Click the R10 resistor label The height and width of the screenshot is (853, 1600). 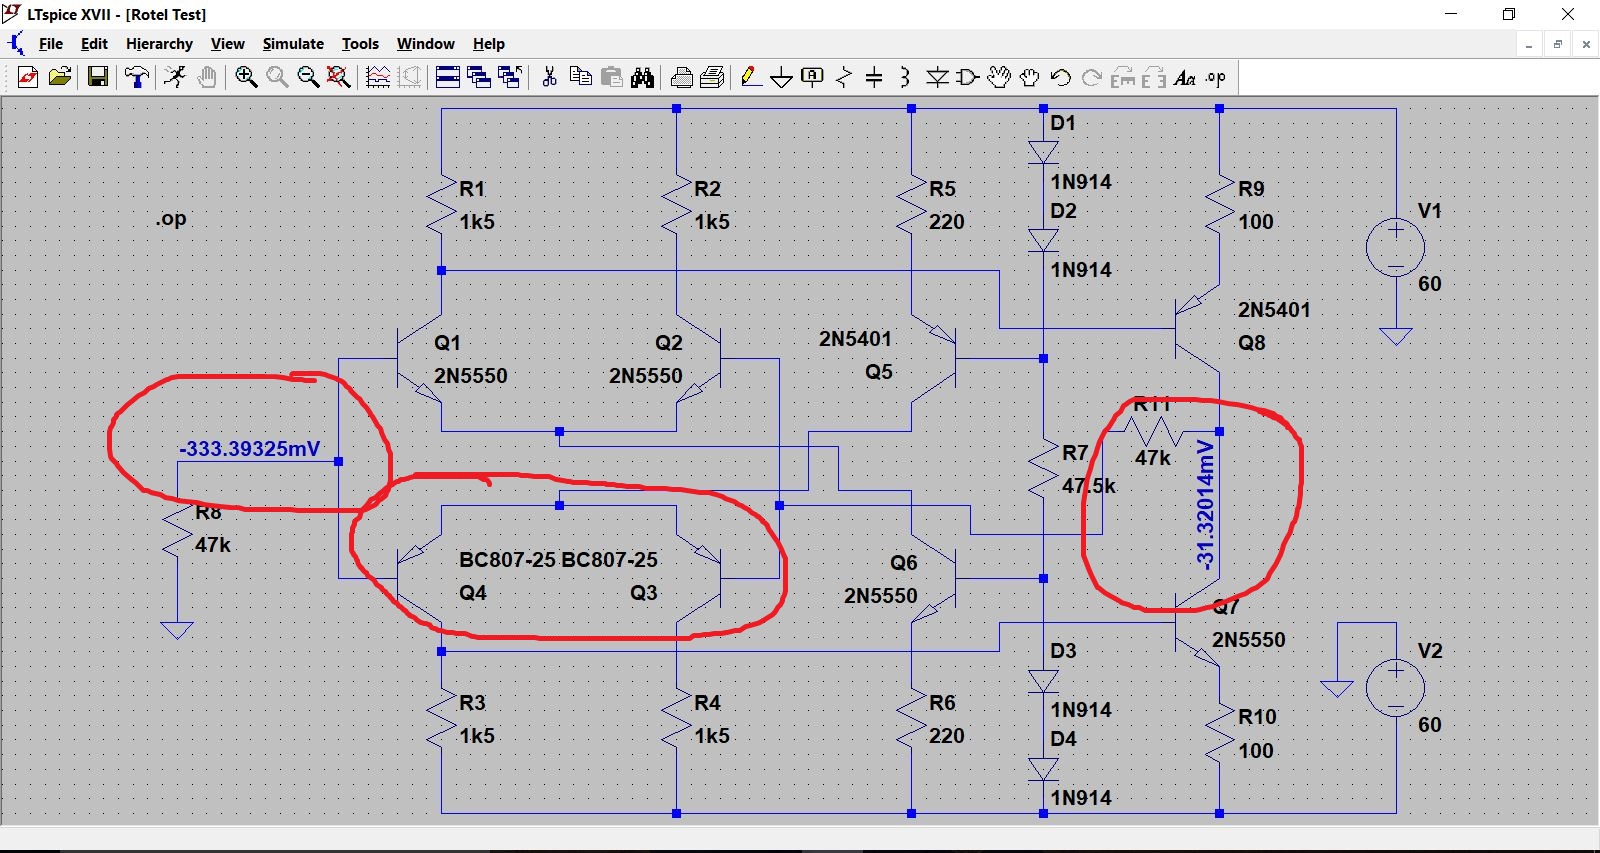tap(1257, 717)
